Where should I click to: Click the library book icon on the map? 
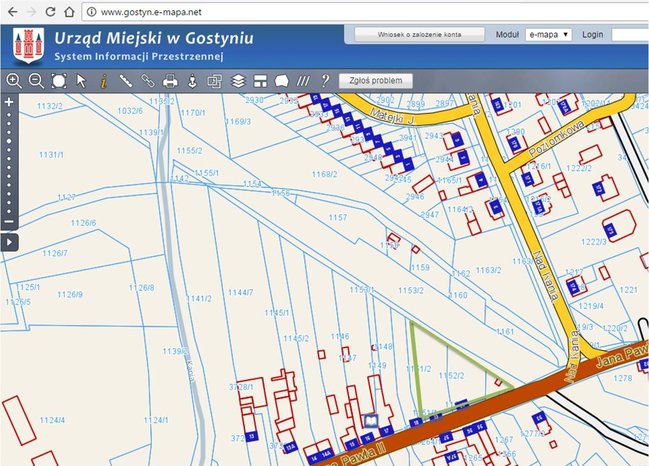[371, 421]
